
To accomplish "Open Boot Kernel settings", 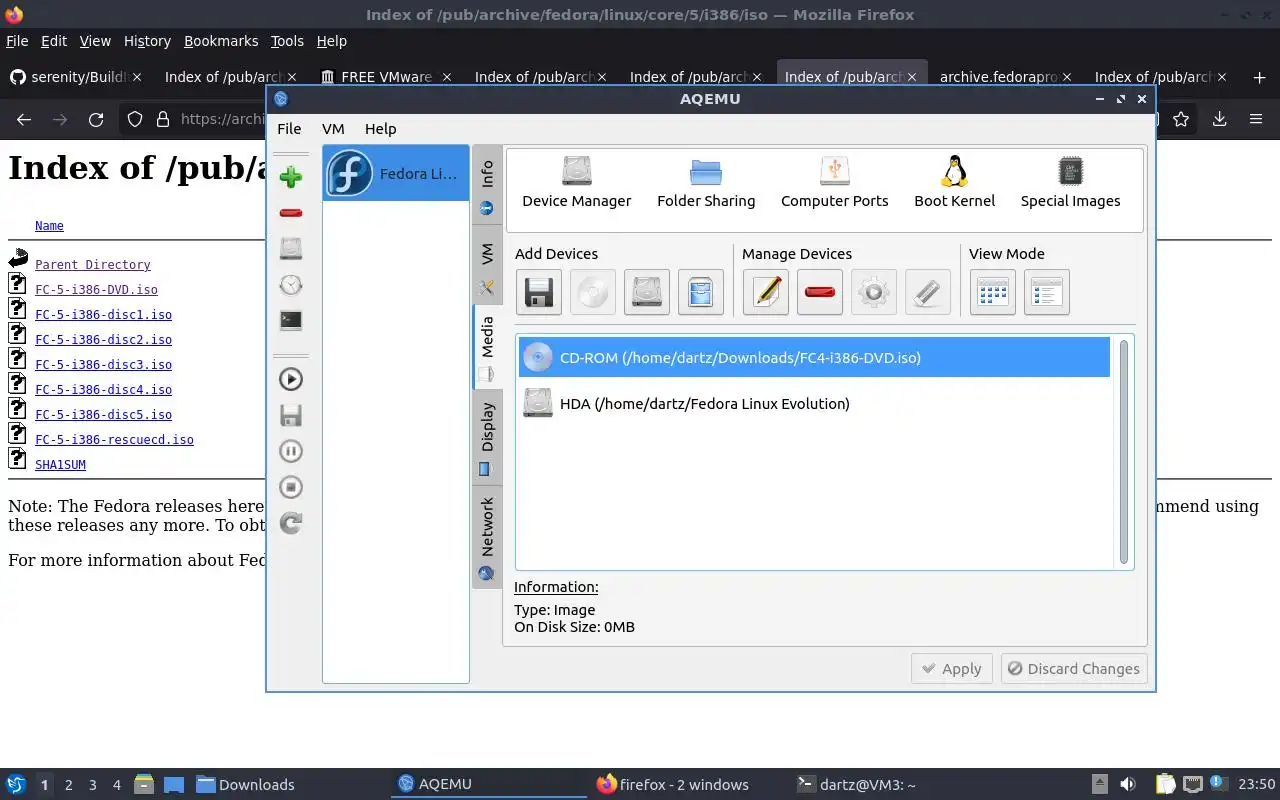I will tap(955, 182).
